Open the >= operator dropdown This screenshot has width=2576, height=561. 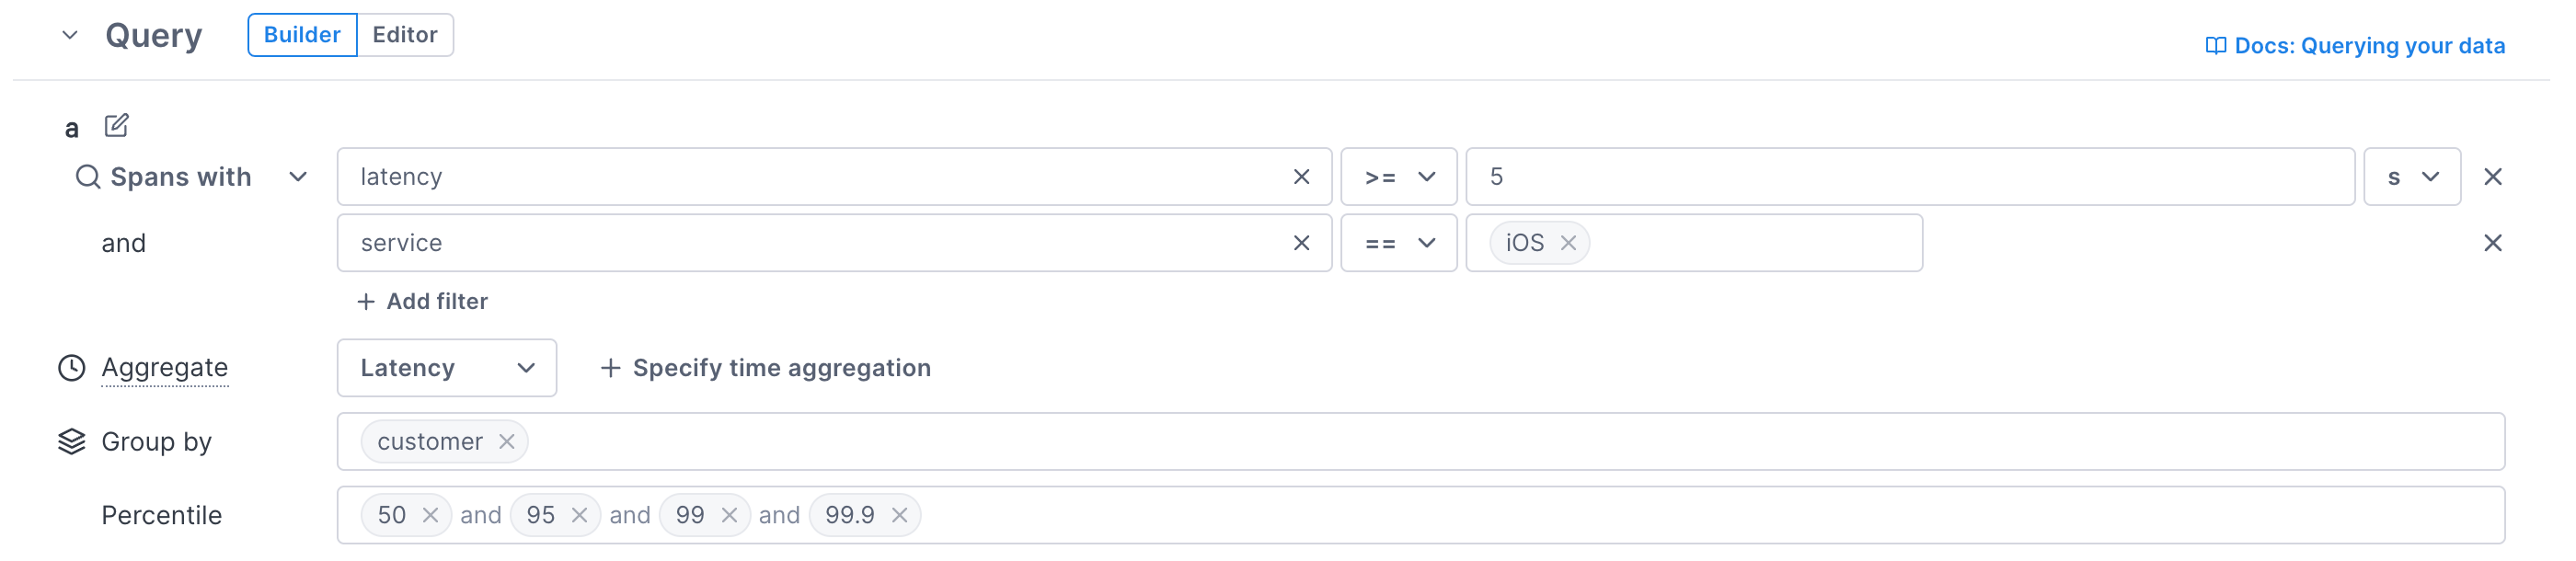click(x=1398, y=177)
